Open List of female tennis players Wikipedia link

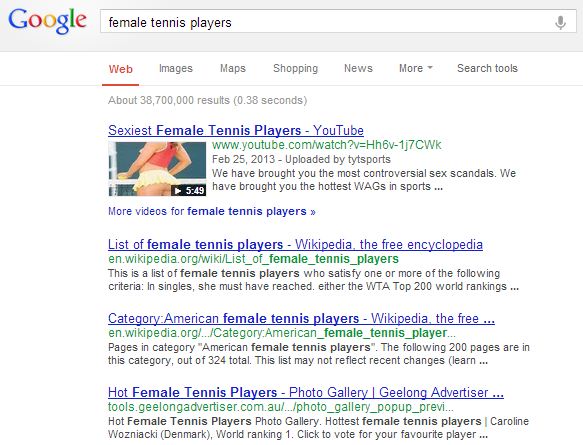(295, 245)
